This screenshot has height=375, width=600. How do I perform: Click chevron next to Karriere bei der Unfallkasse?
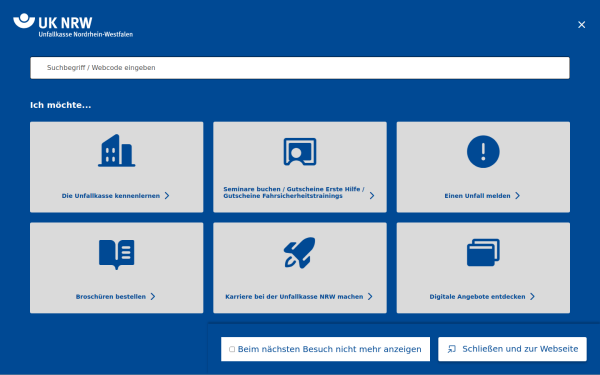click(x=370, y=297)
